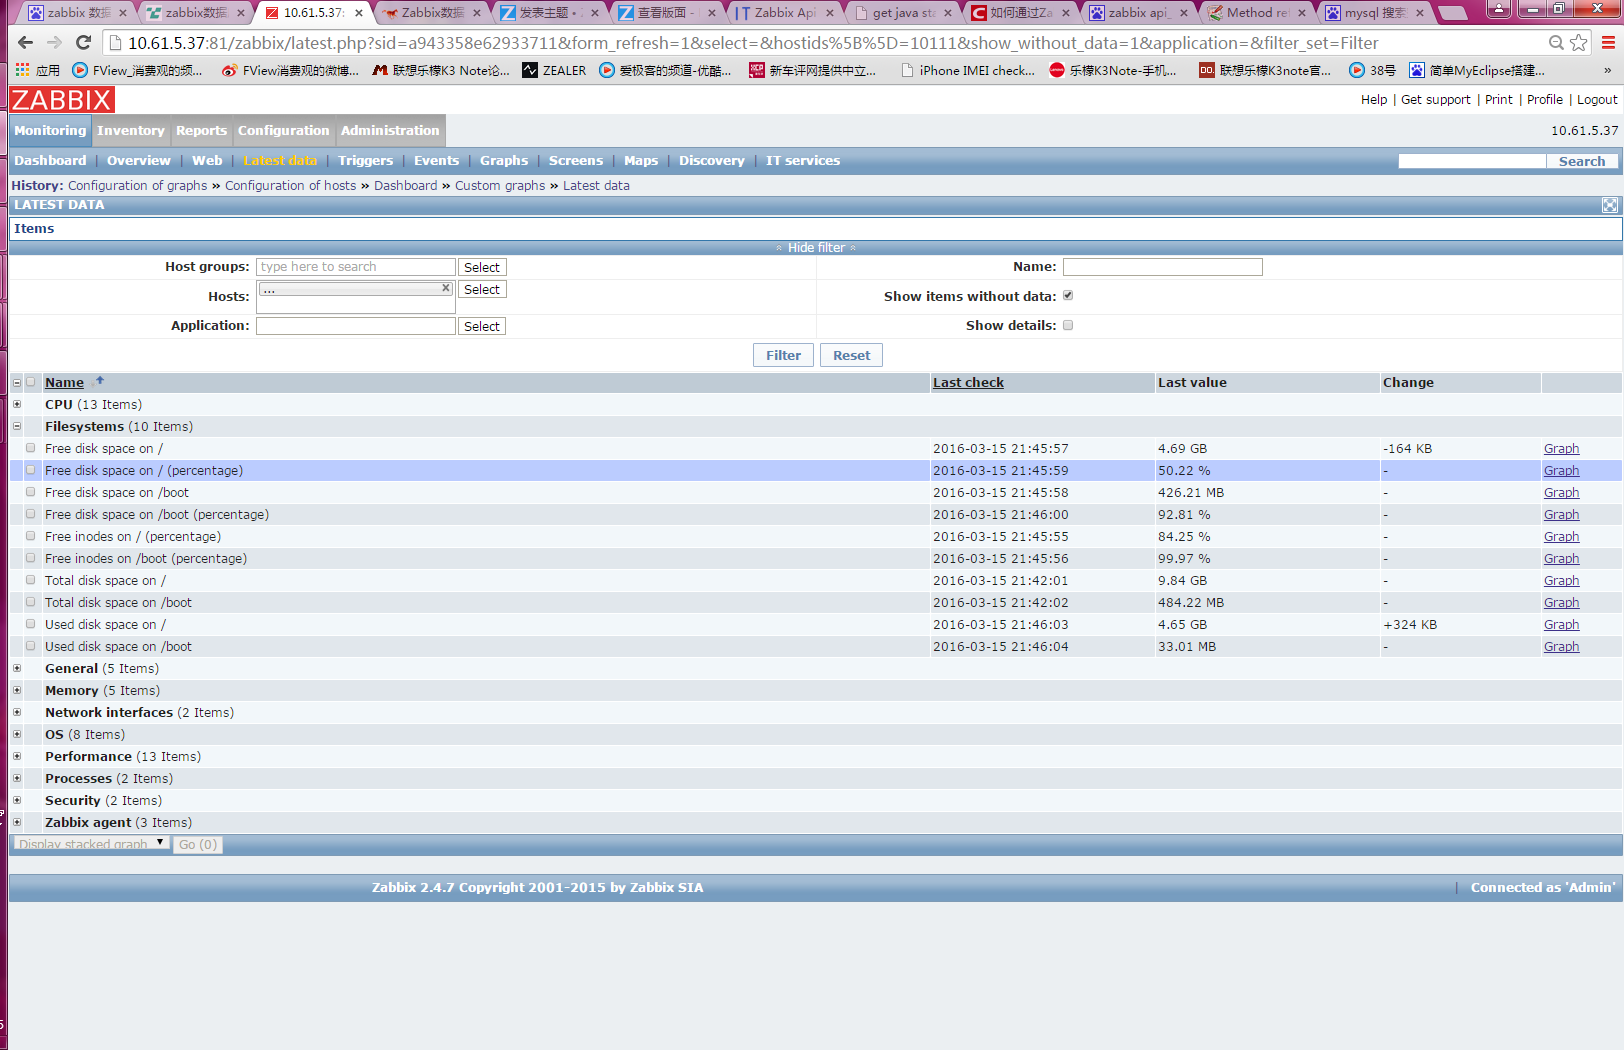The width and height of the screenshot is (1624, 1050).
Task: Click the Profile link
Action: click(x=1544, y=99)
